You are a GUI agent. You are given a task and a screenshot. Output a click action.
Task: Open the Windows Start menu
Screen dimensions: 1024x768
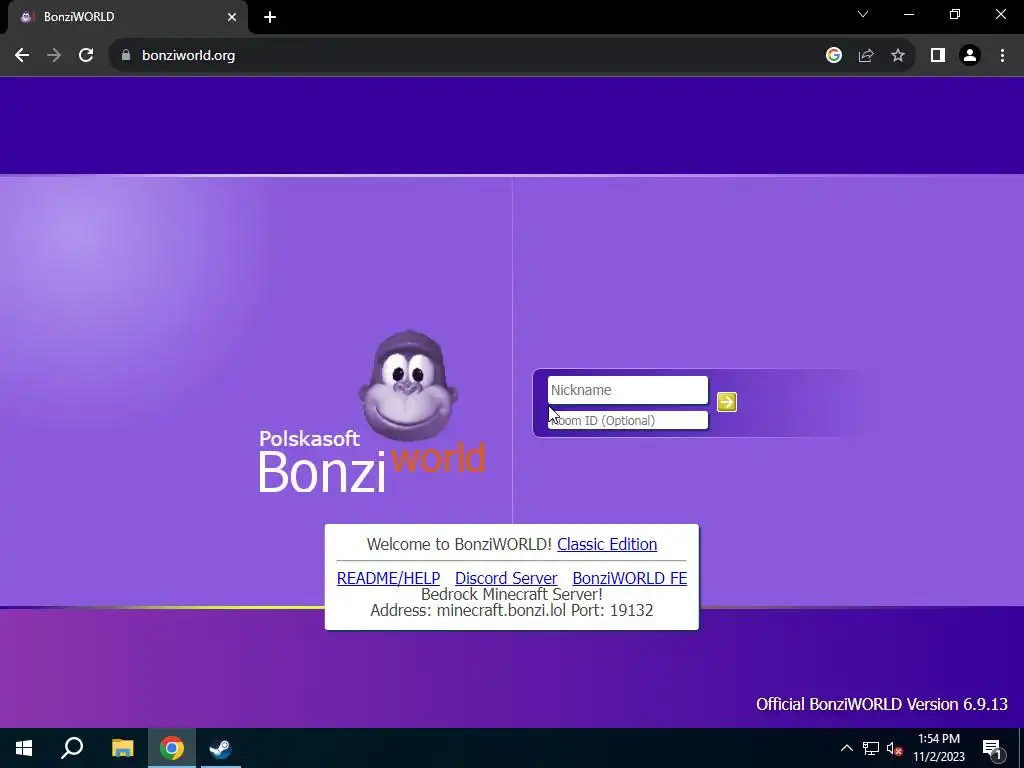point(24,748)
